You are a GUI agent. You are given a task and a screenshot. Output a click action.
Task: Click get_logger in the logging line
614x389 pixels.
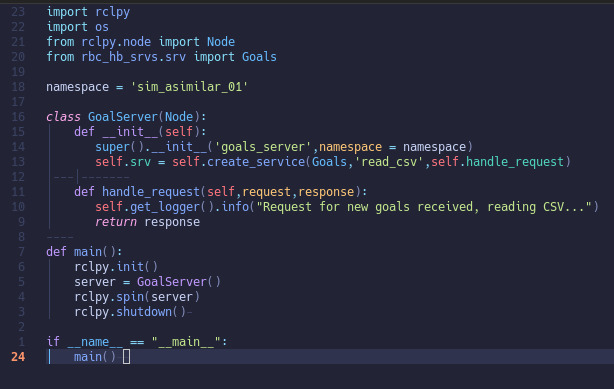(x=165, y=207)
